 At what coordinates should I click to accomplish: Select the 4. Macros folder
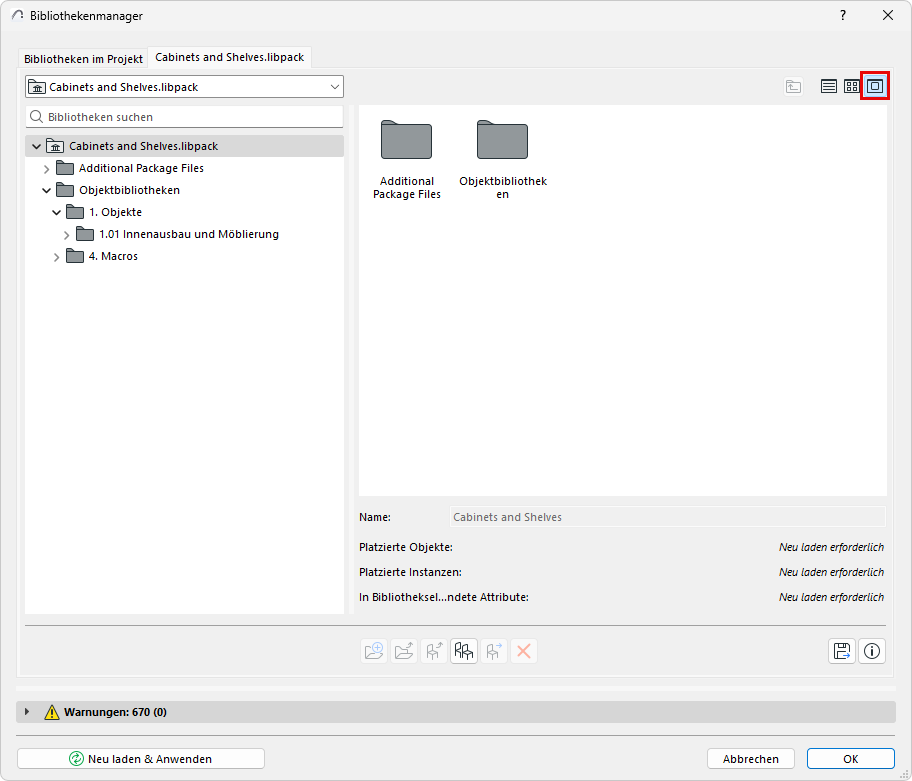click(113, 256)
